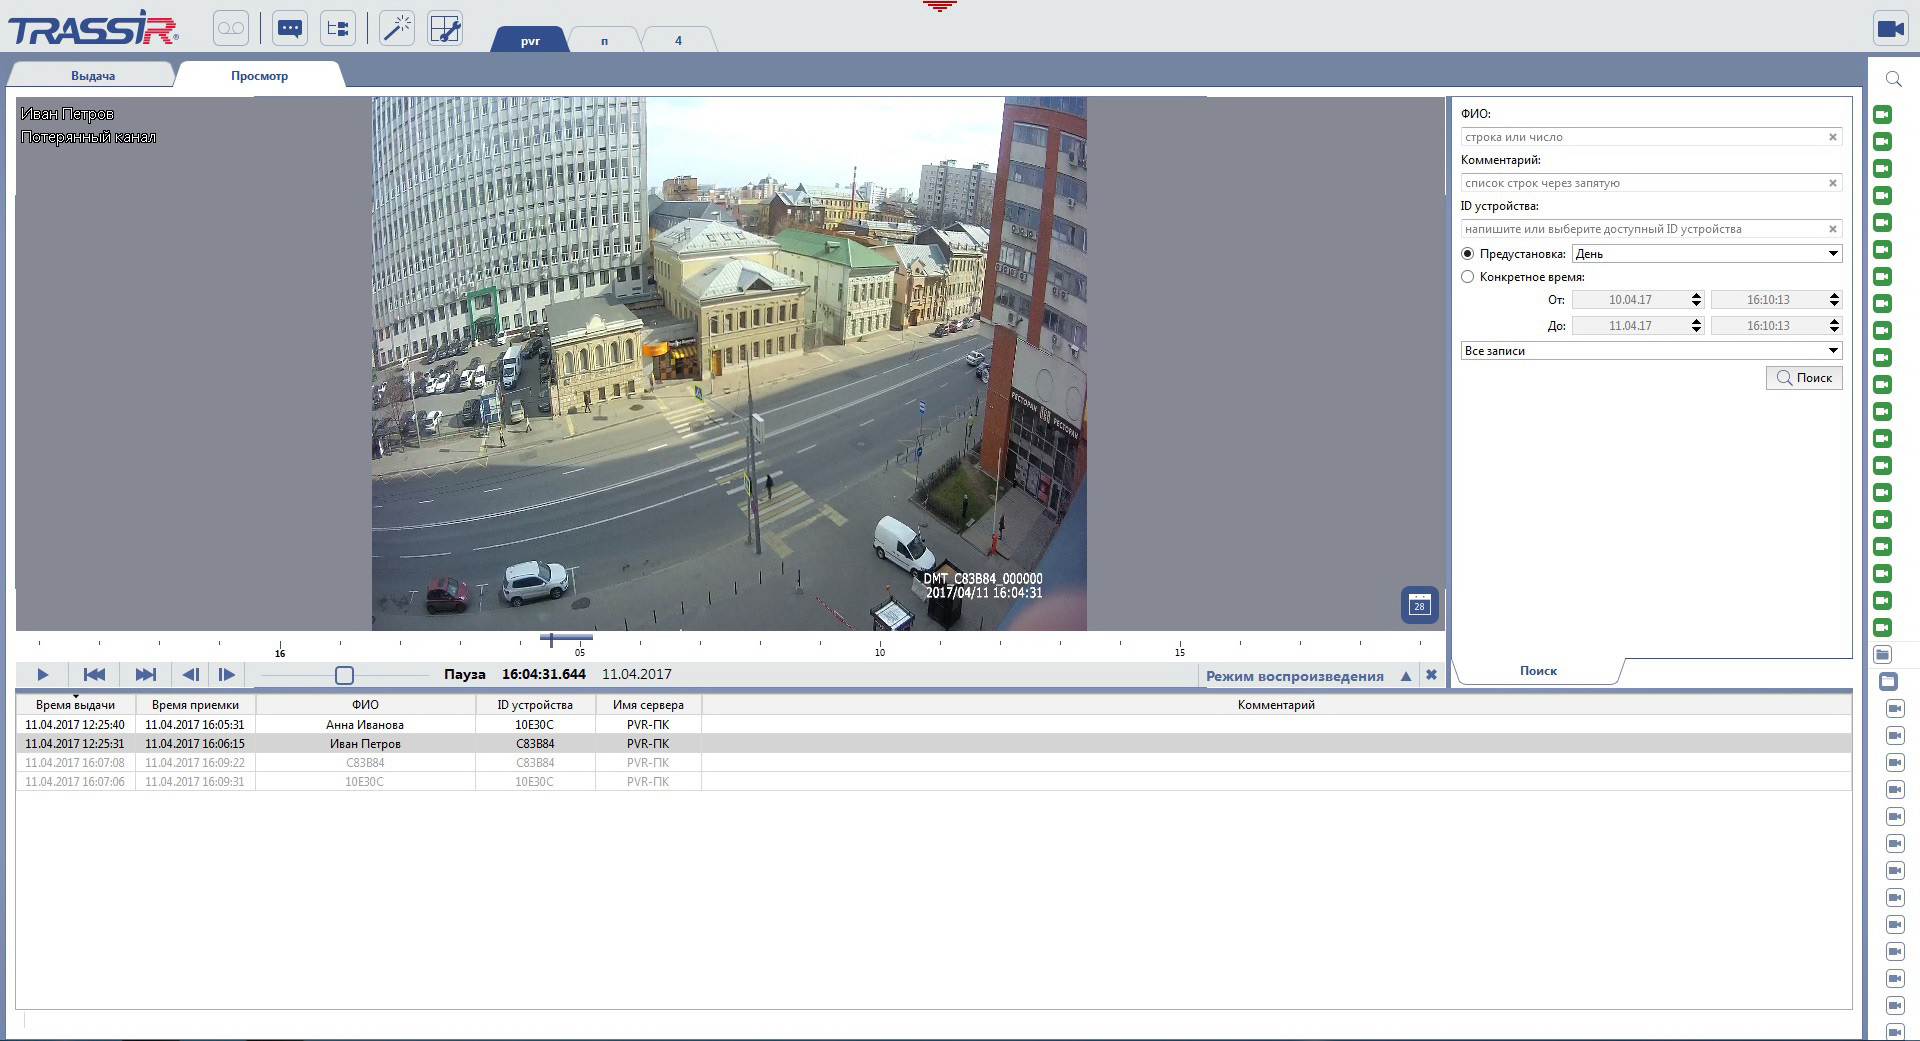
Task: Open the archive recordings tool
Action: (x=231, y=27)
